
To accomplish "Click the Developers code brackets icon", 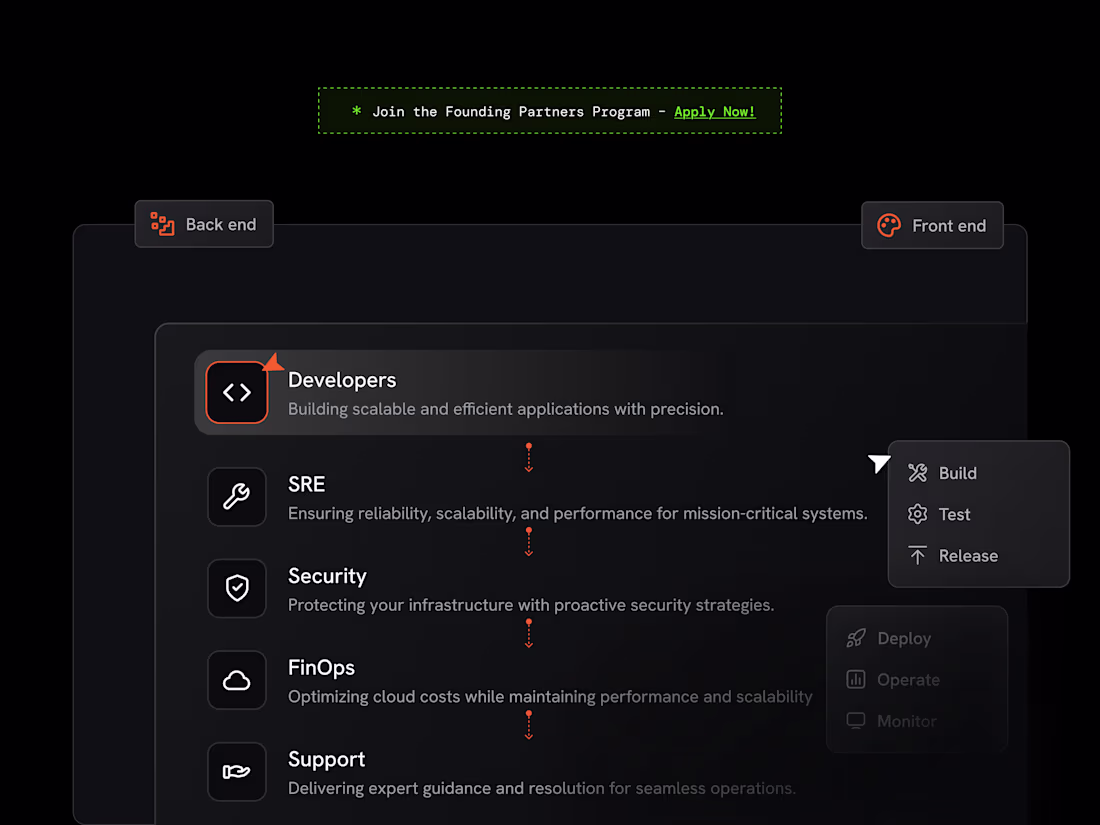I will [x=237, y=393].
